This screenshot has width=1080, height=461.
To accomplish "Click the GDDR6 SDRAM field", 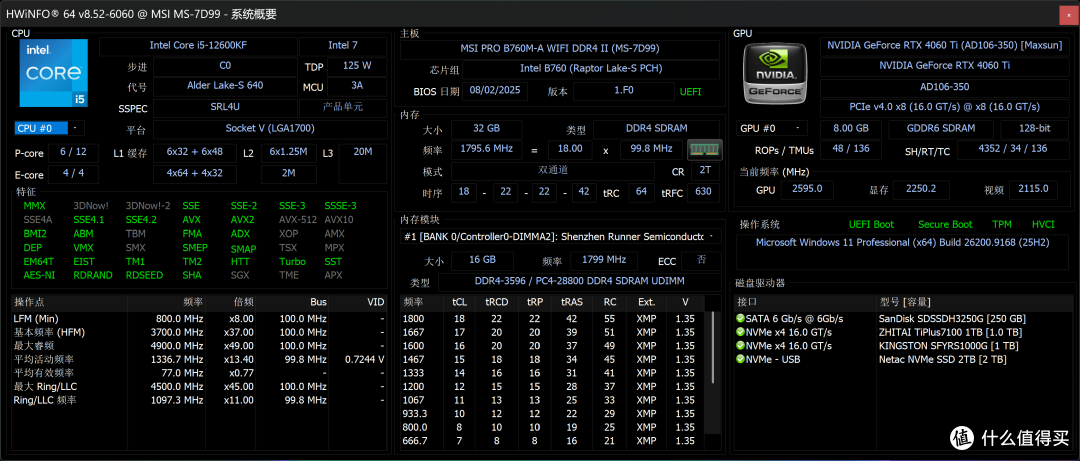I will pos(940,129).
